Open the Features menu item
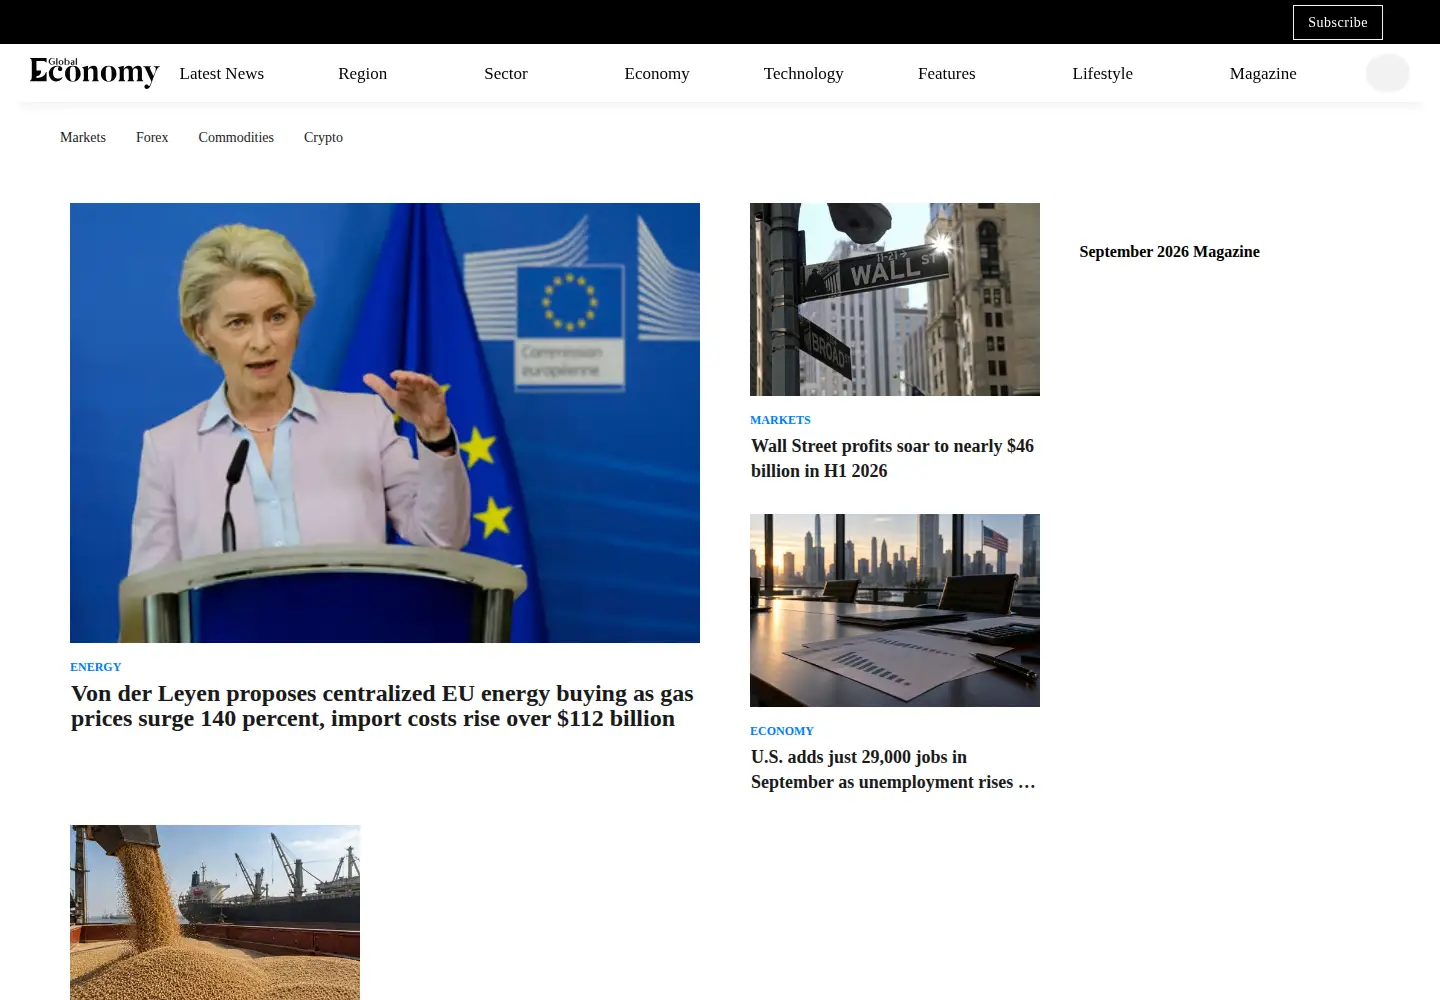1440x1000 pixels. pos(946,73)
